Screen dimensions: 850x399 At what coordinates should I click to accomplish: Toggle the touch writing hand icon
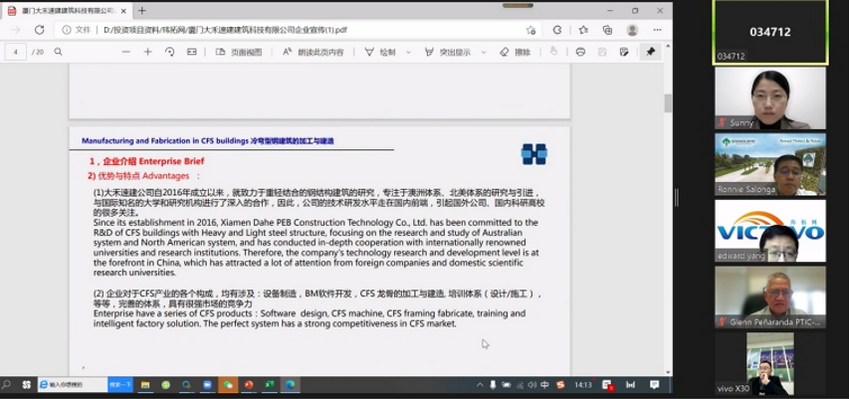553,52
